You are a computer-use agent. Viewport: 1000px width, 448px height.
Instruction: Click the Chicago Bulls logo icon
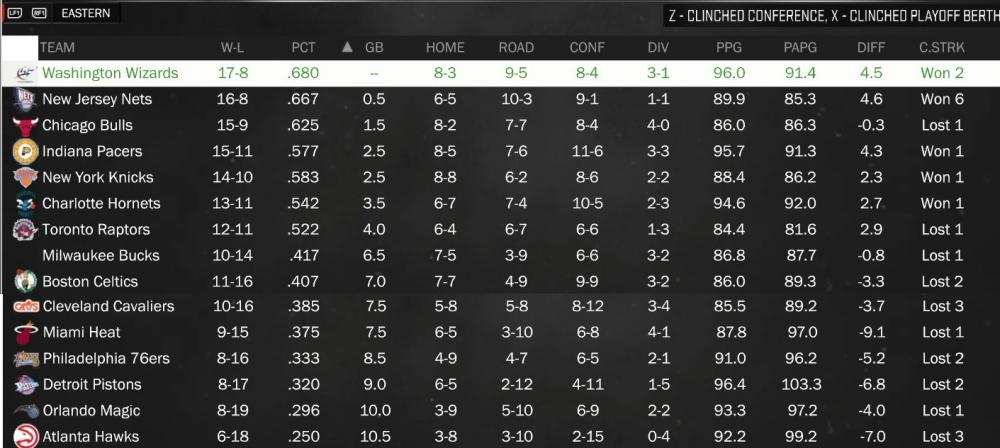pyautogui.click(x=26, y=126)
